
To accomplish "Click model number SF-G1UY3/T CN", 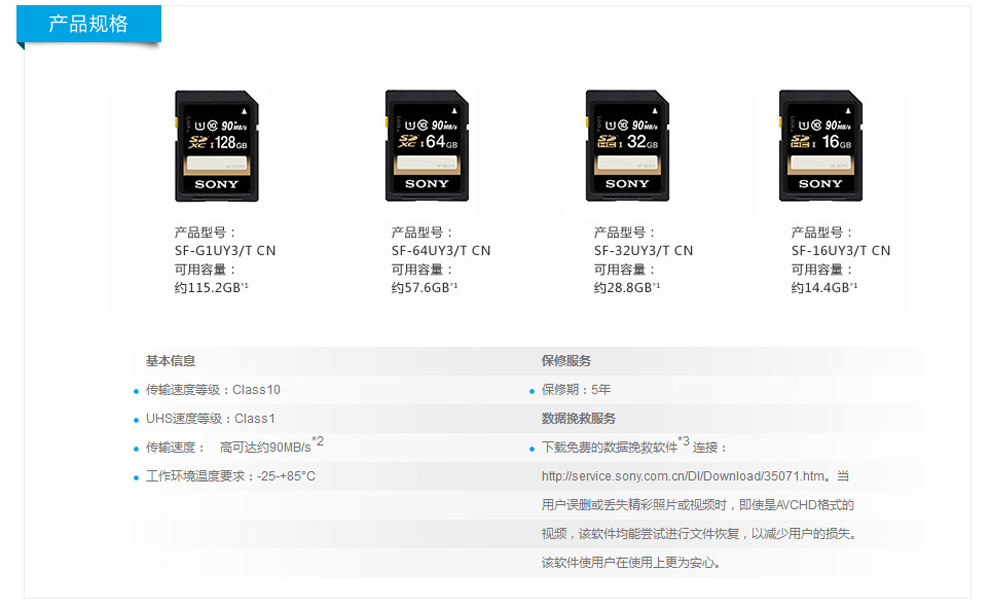I will point(225,251).
